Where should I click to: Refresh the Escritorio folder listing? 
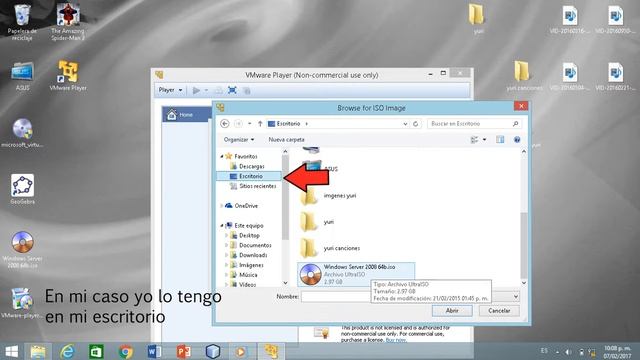pyautogui.click(x=416, y=124)
